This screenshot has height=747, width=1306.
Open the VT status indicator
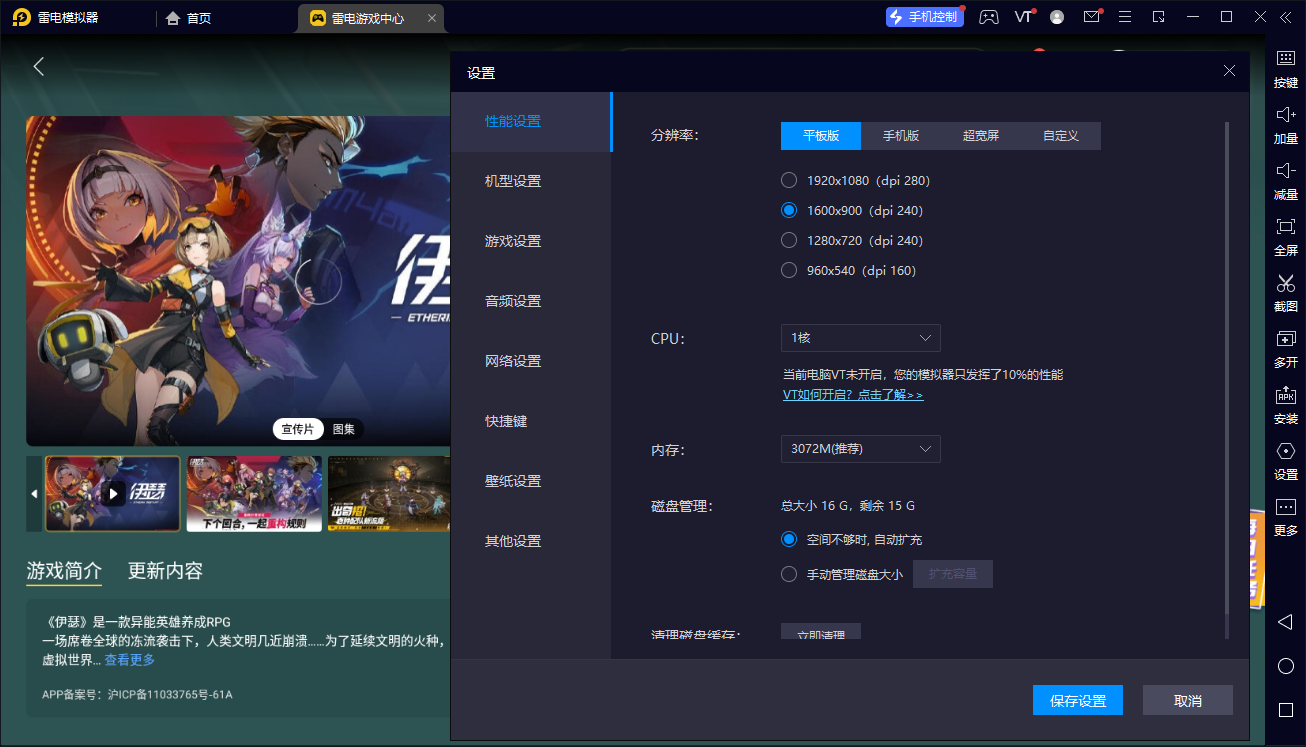[x=1022, y=16]
